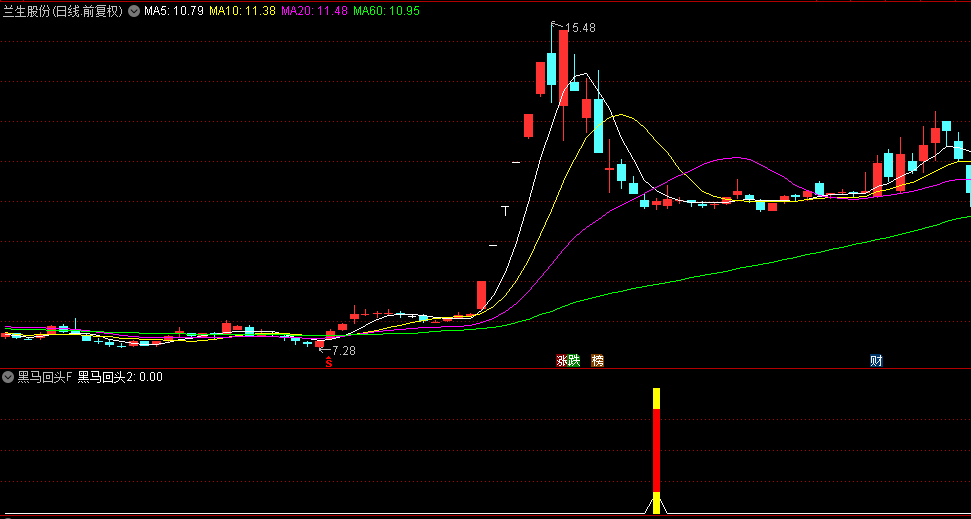The width and height of the screenshot is (971, 519).
Task: Click the brown 榜 event marker icon
Action: 597,360
